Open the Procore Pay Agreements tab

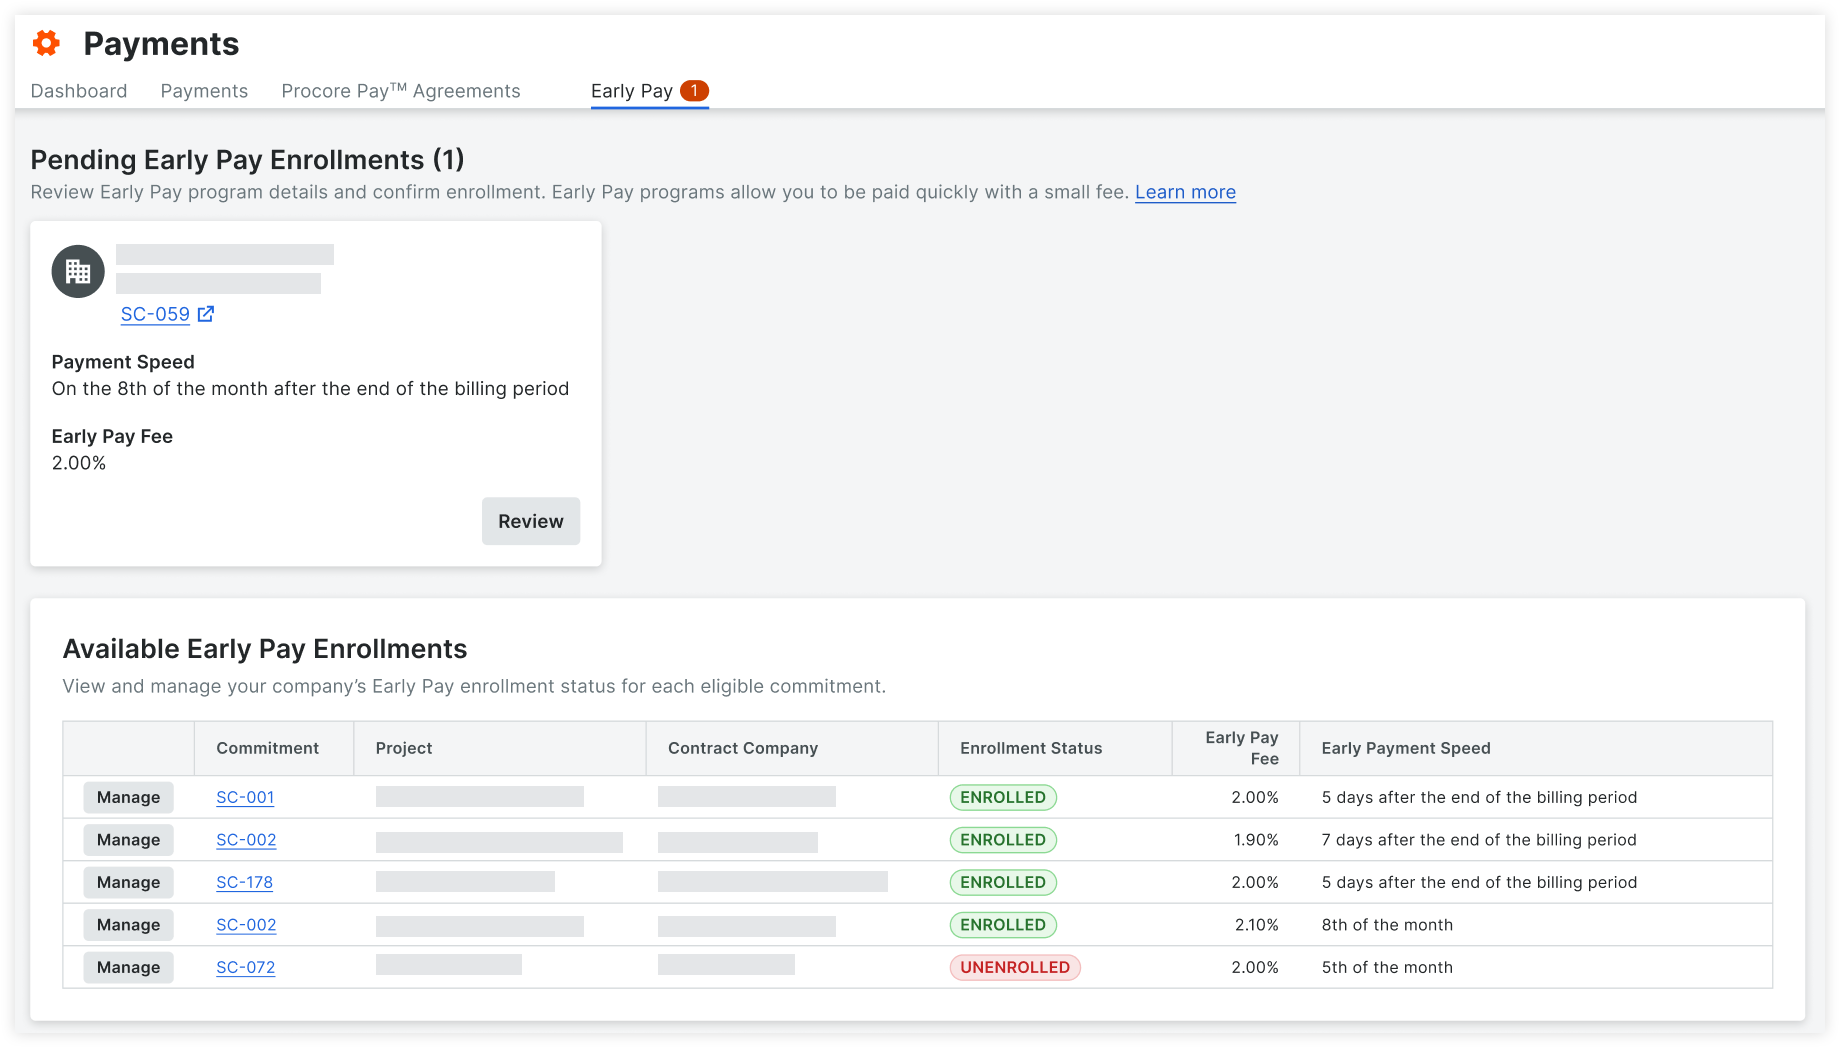click(x=401, y=91)
